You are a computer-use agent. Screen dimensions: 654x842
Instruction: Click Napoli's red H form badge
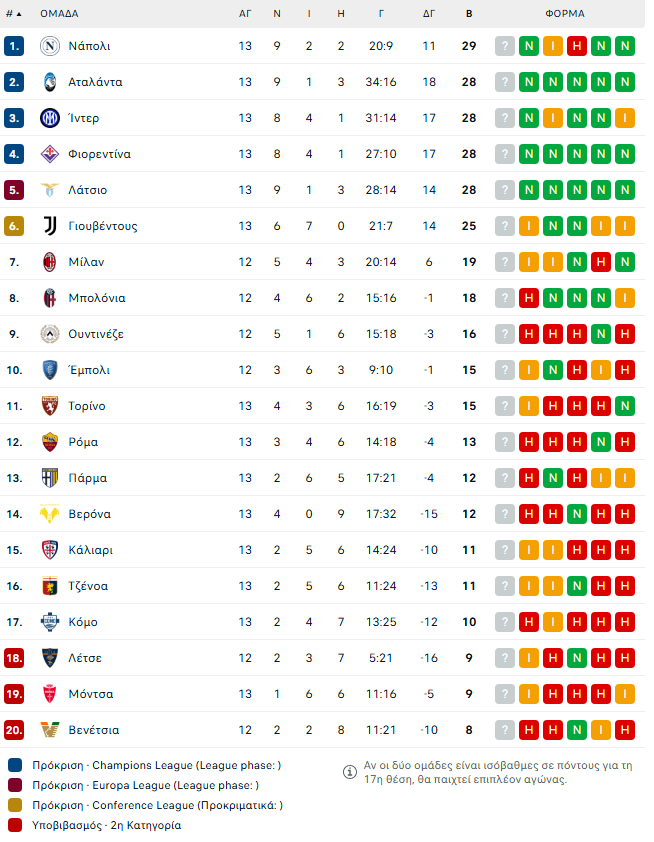[x=577, y=46]
